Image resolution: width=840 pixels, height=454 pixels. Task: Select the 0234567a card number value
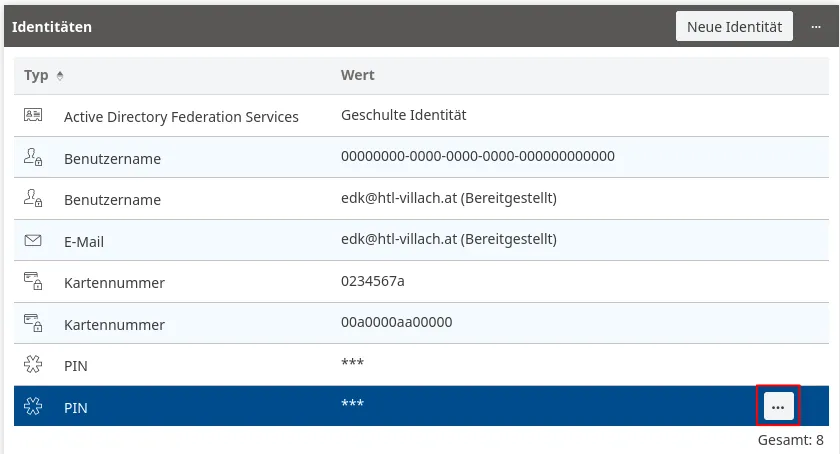point(372,281)
